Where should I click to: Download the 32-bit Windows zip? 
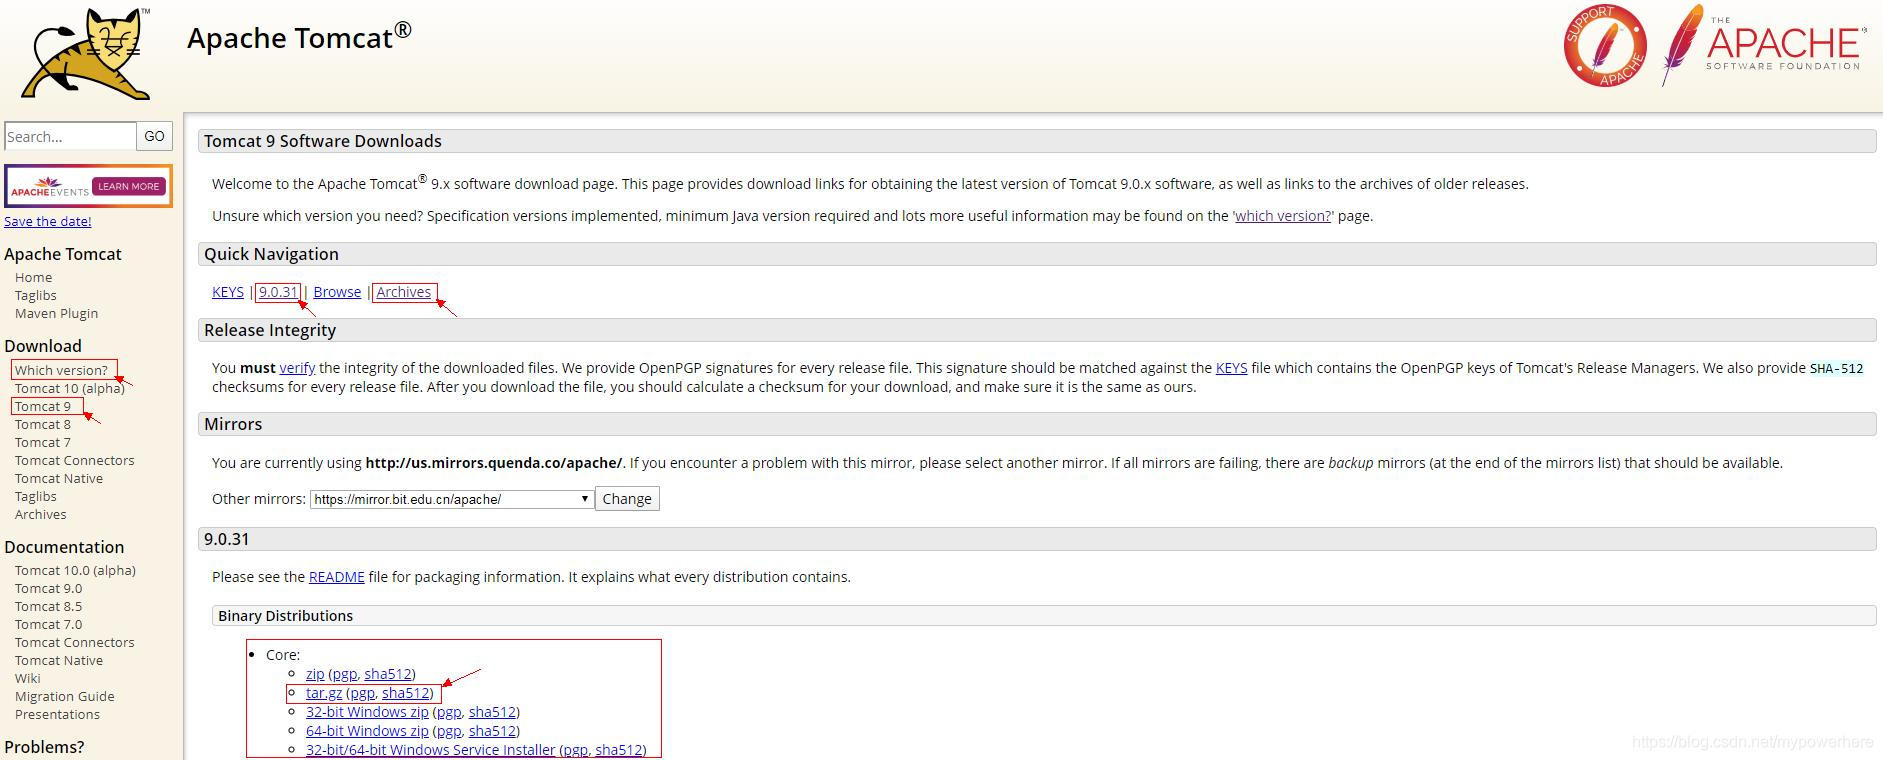[x=367, y=712]
